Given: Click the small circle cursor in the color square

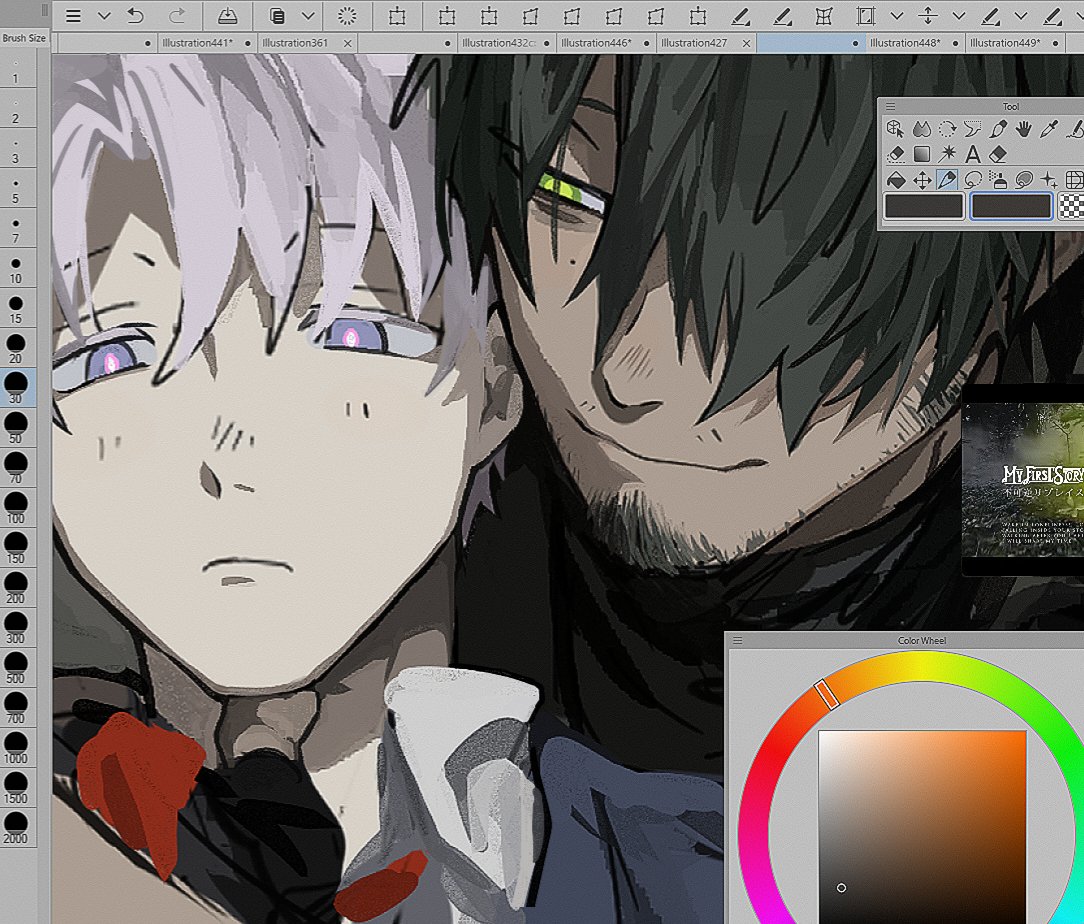Looking at the screenshot, I should [x=841, y=888].
